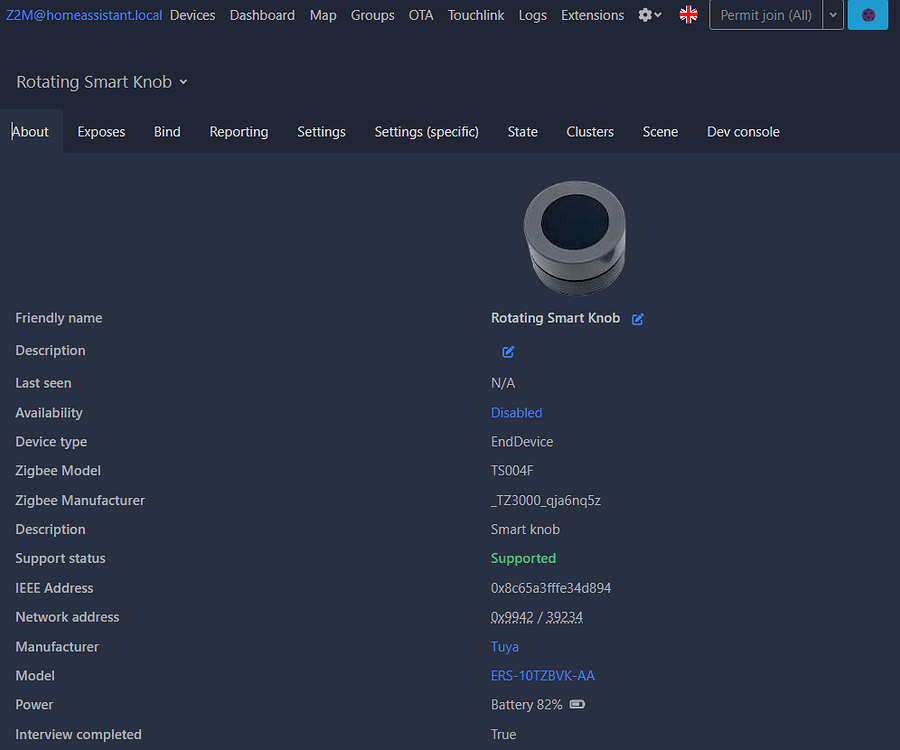Click the Disabled availability link
This screenshot has width=900, height=750.
pos(516,412)
